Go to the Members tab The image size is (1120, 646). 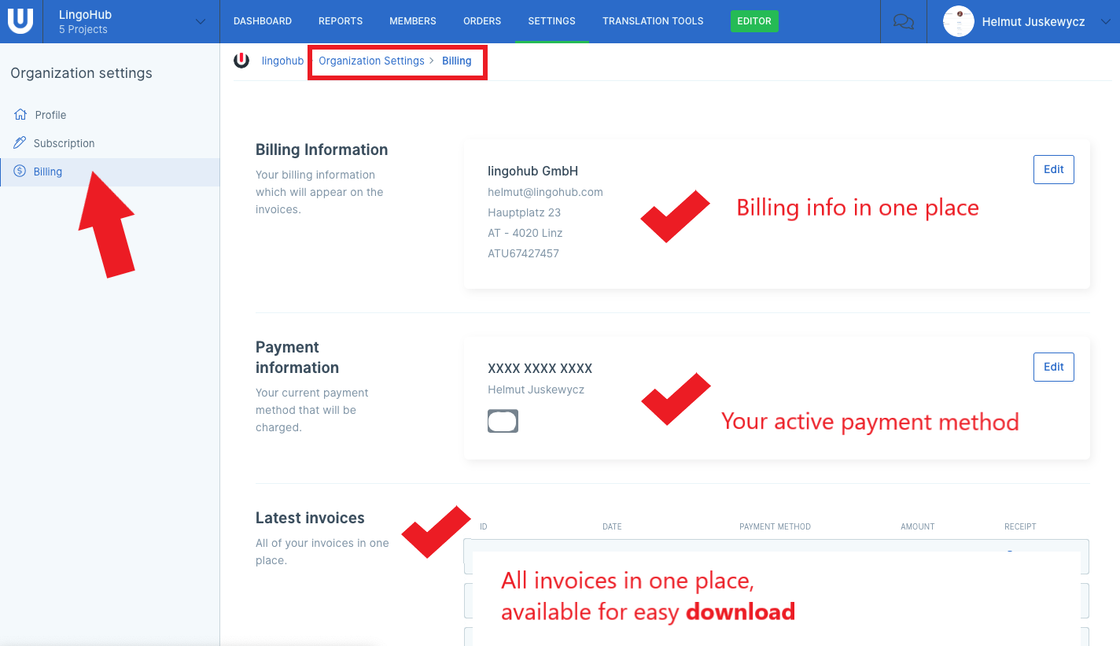pyautogui.click(x=413, y=21)
